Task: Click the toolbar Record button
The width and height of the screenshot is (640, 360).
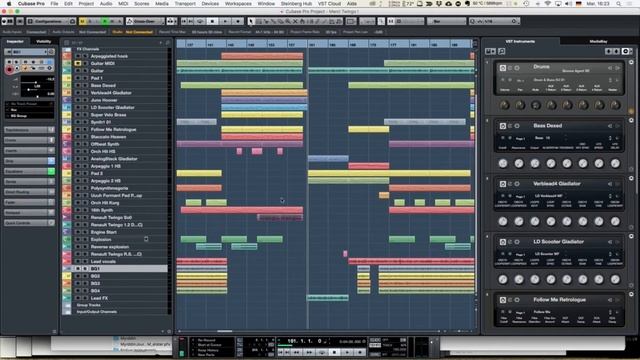Action: click(238, 21)
